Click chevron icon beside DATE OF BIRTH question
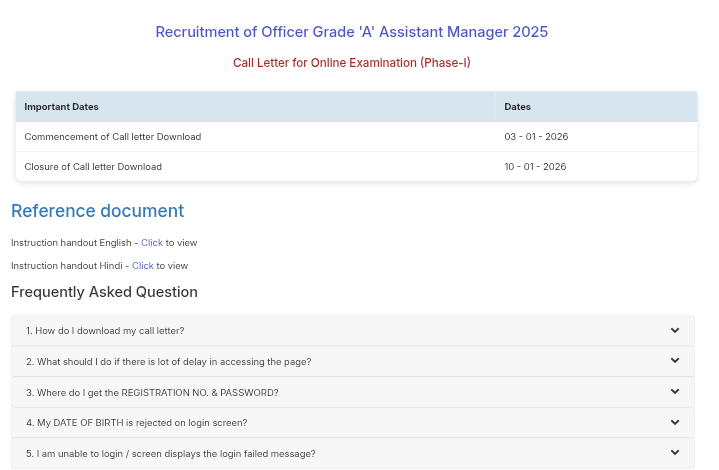719x470 pixels. pyautogui.click(x=675, y=422)
